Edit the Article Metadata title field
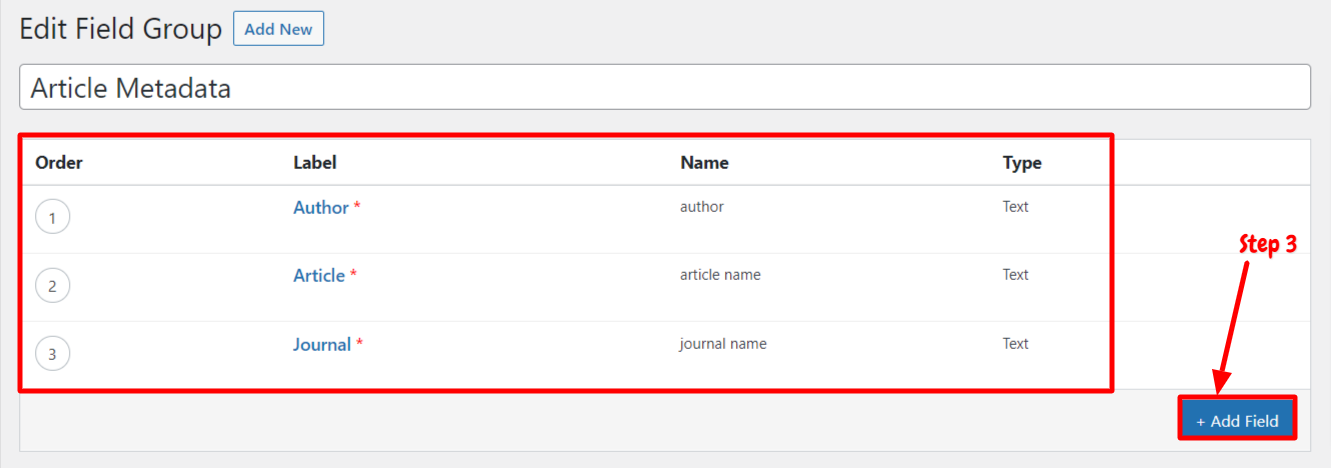This screenshot has height=468, width=1331. pos(665,88)
